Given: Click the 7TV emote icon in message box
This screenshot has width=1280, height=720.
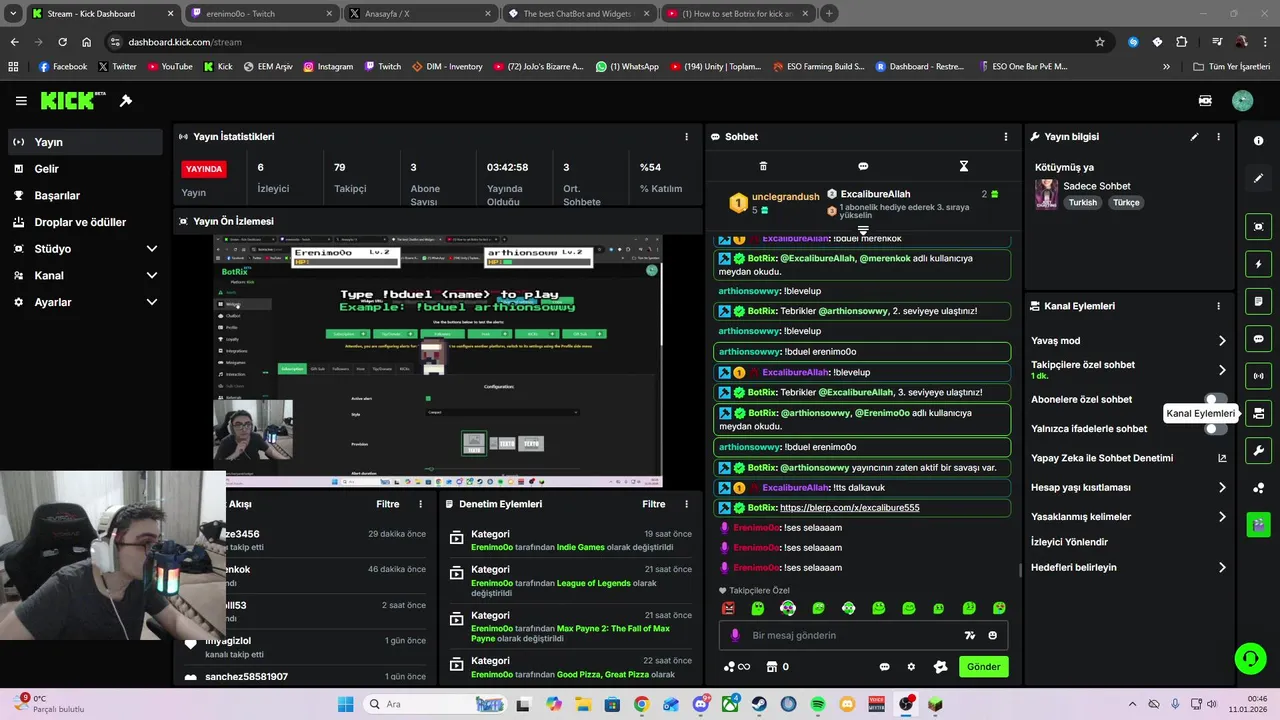Looking at the screenshot, I should tap(969, 635).
